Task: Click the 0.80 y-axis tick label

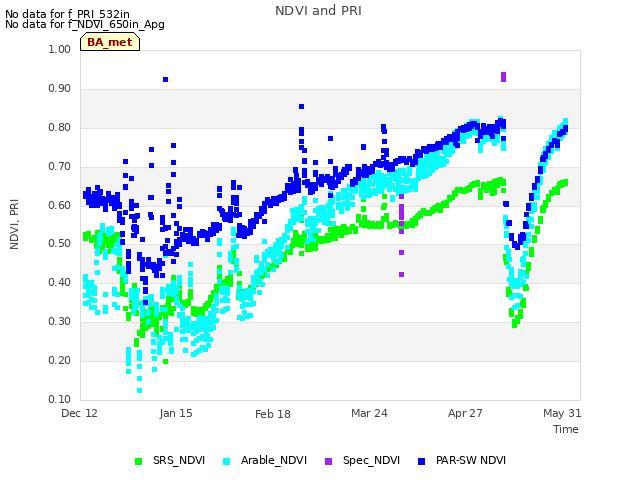Action: 60,127
